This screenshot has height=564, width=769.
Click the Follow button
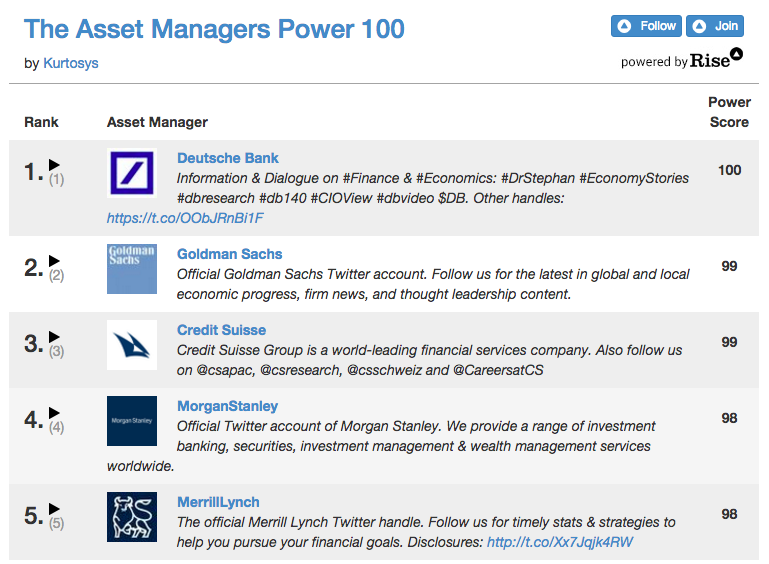coord(646,26)
